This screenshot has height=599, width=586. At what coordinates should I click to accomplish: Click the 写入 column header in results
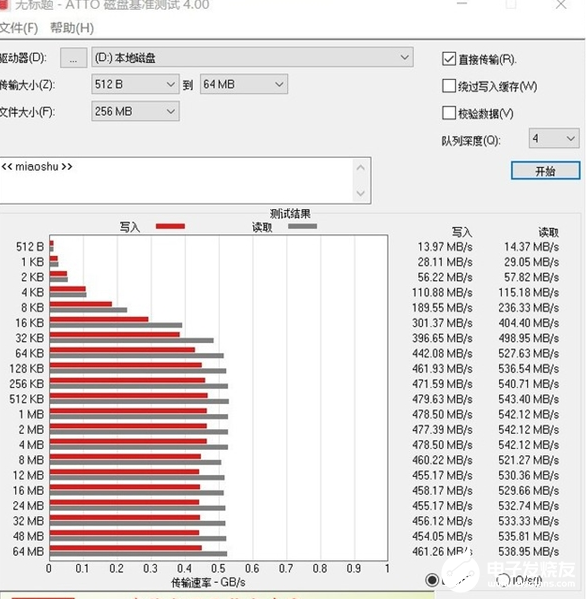(462, 232)
